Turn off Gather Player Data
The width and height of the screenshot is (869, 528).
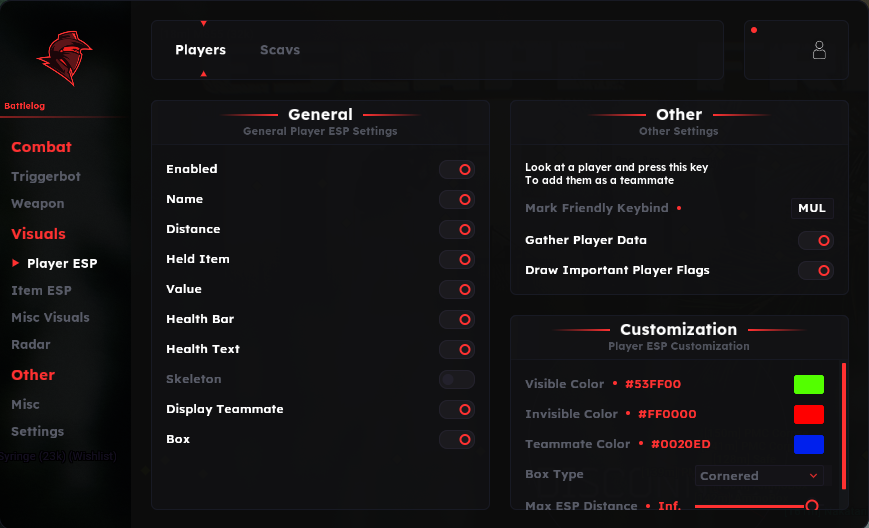[816, 240]
